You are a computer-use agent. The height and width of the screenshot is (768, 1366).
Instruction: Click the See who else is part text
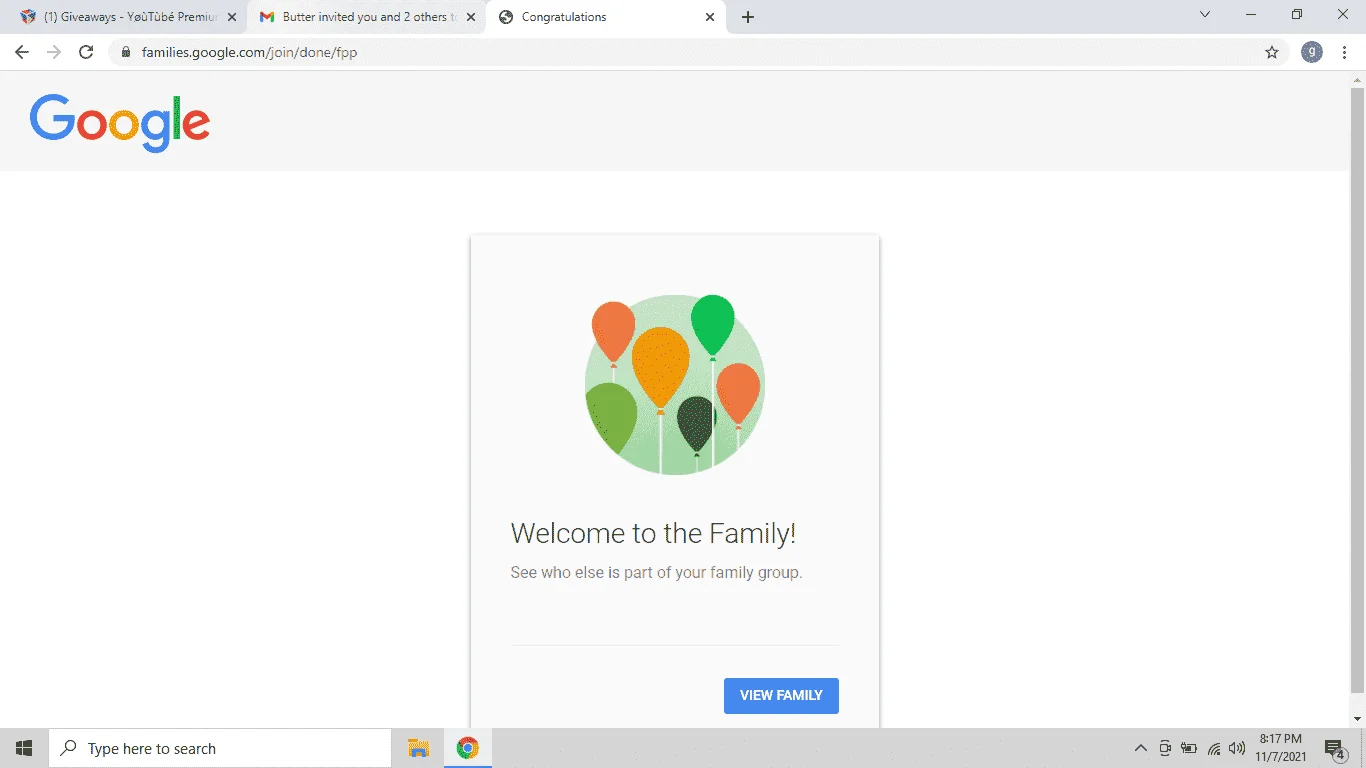click(x=656, y=573)
